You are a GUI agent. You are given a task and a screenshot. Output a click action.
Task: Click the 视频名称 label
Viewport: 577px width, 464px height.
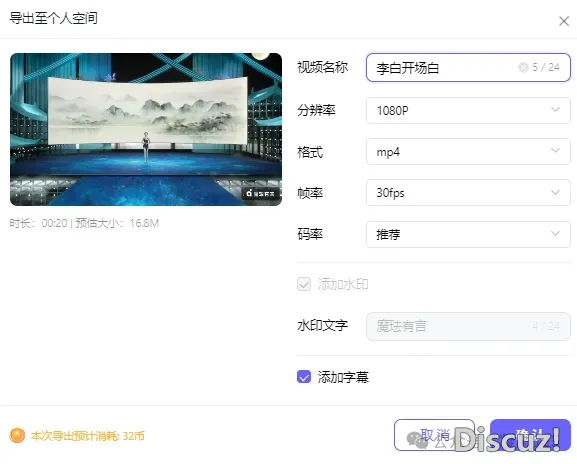(322, 67)
